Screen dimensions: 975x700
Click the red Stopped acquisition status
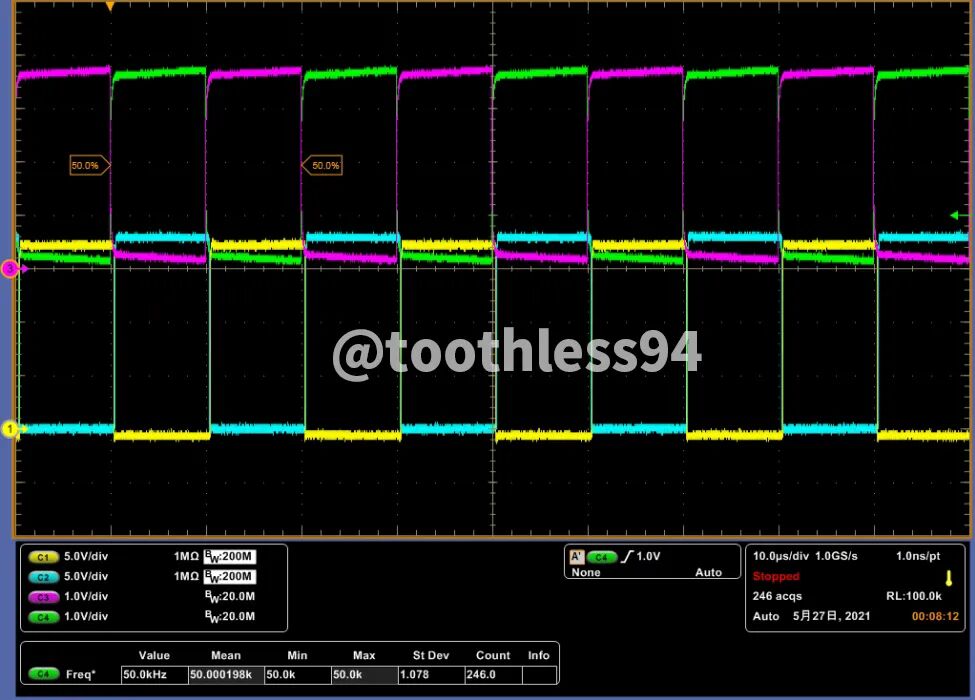coord(776,576)
